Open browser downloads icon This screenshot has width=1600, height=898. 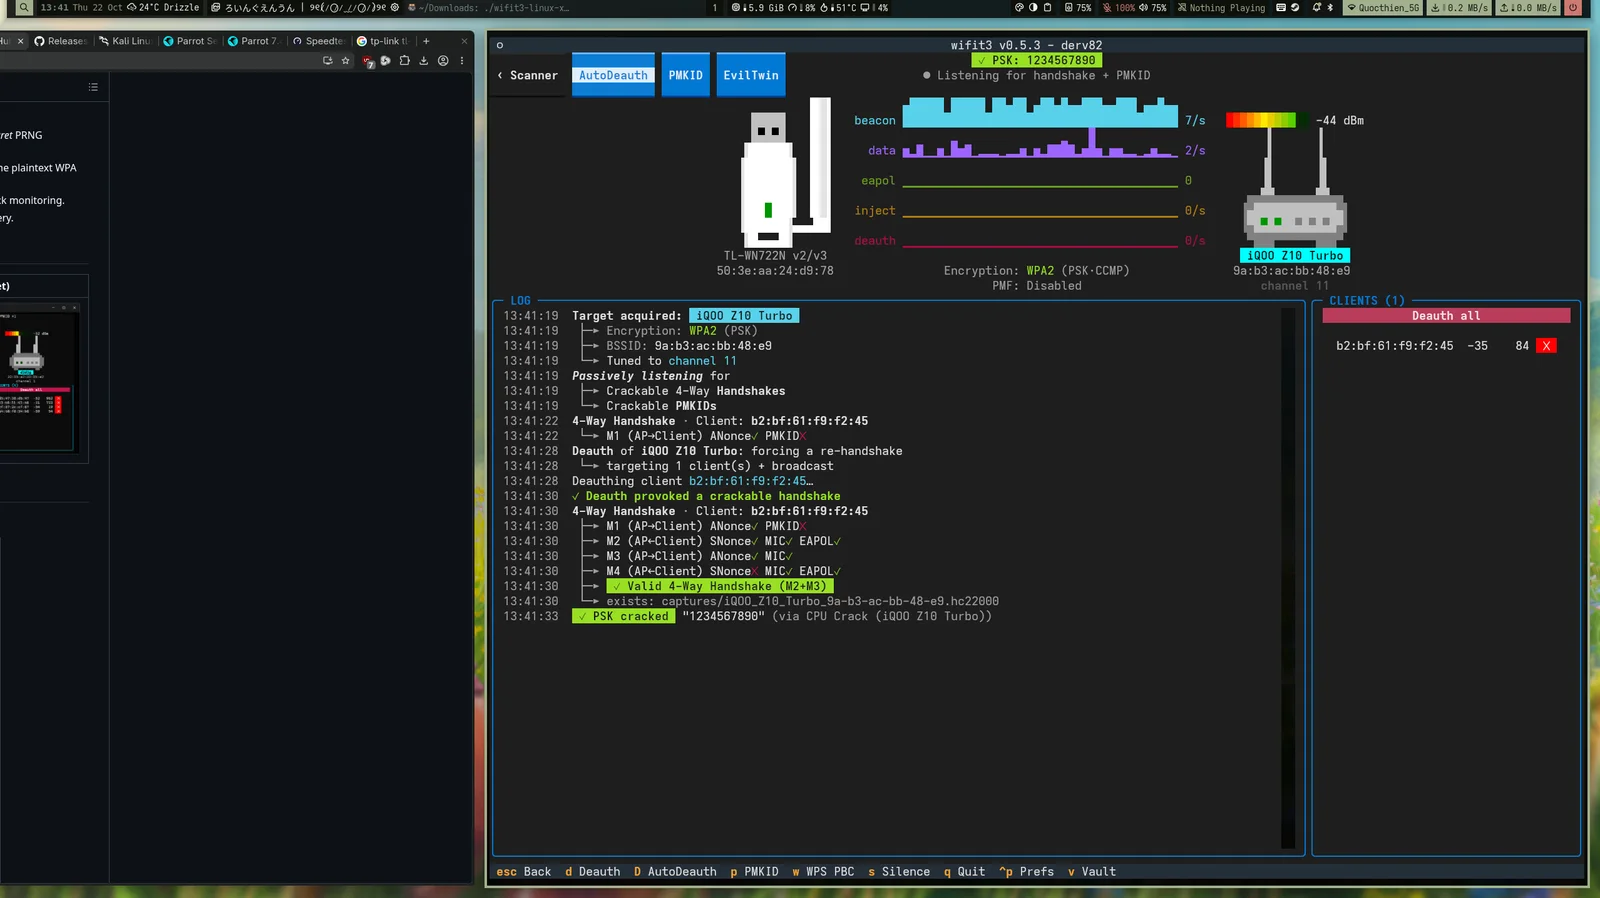pos(424,61)
